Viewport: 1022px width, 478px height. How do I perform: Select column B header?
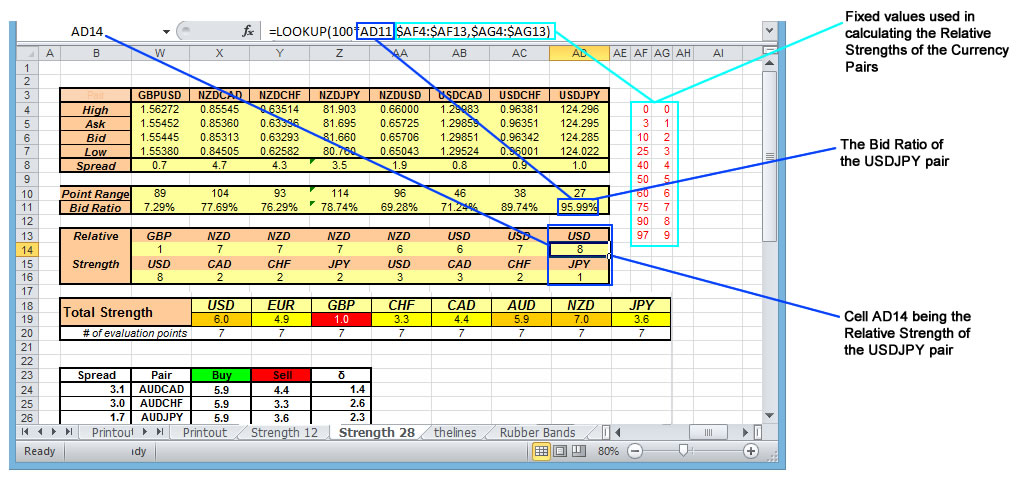[96, 53]
